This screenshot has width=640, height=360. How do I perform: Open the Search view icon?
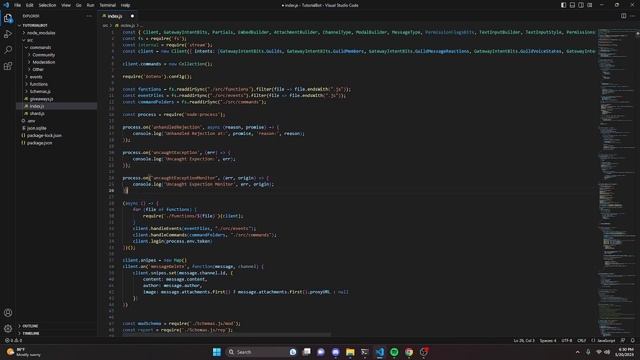(x=8, y=50)
